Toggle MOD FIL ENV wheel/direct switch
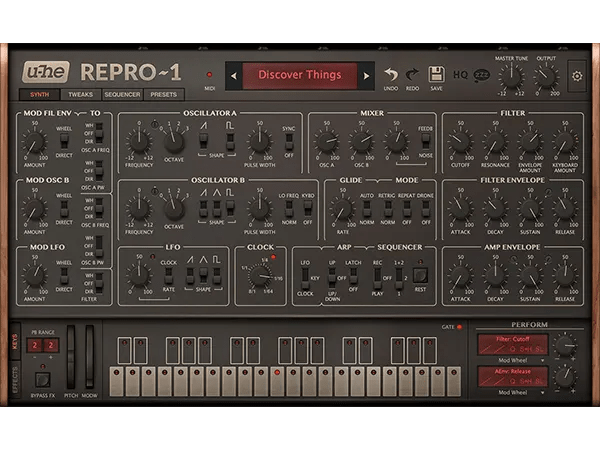 (64, 141)
